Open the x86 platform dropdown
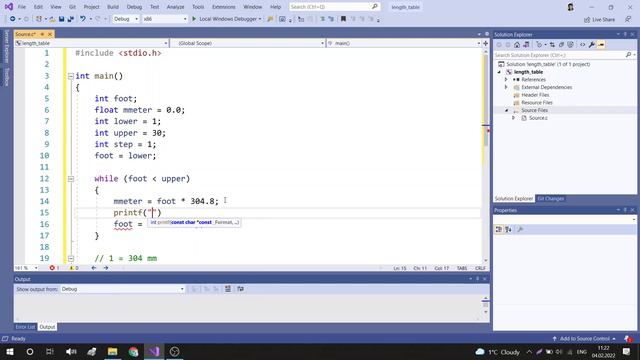This screenshot has width=640, height=360. pyautogui.click(x=164, y=19)
